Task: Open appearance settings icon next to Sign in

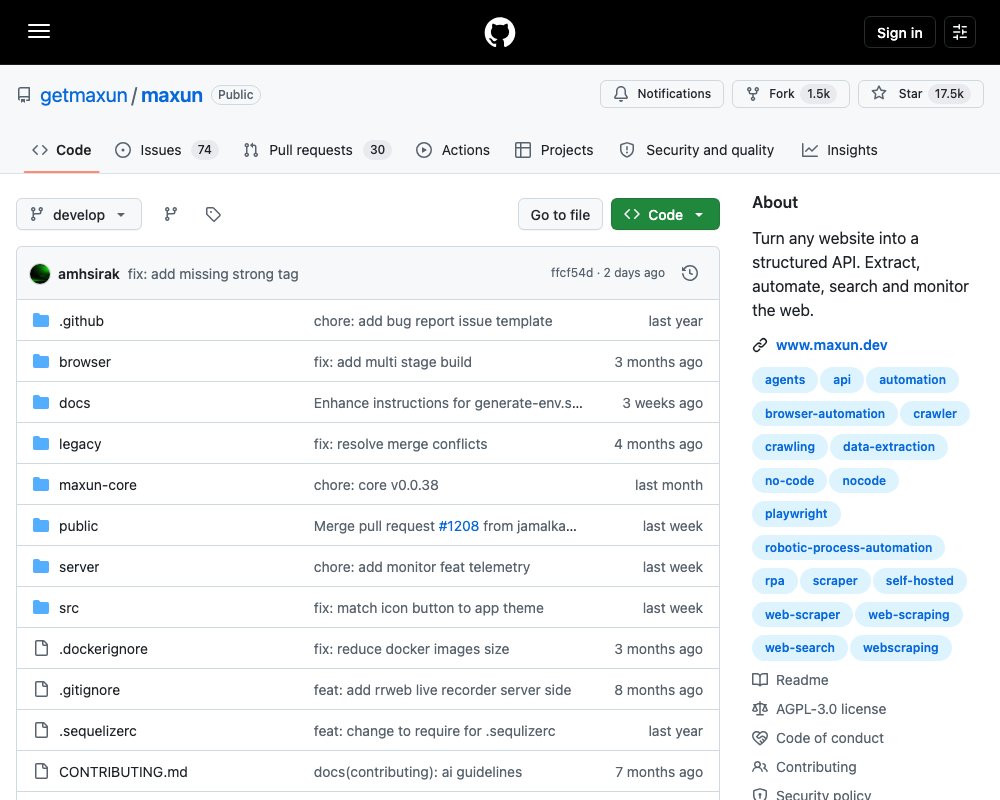Action: pos(959,32)
